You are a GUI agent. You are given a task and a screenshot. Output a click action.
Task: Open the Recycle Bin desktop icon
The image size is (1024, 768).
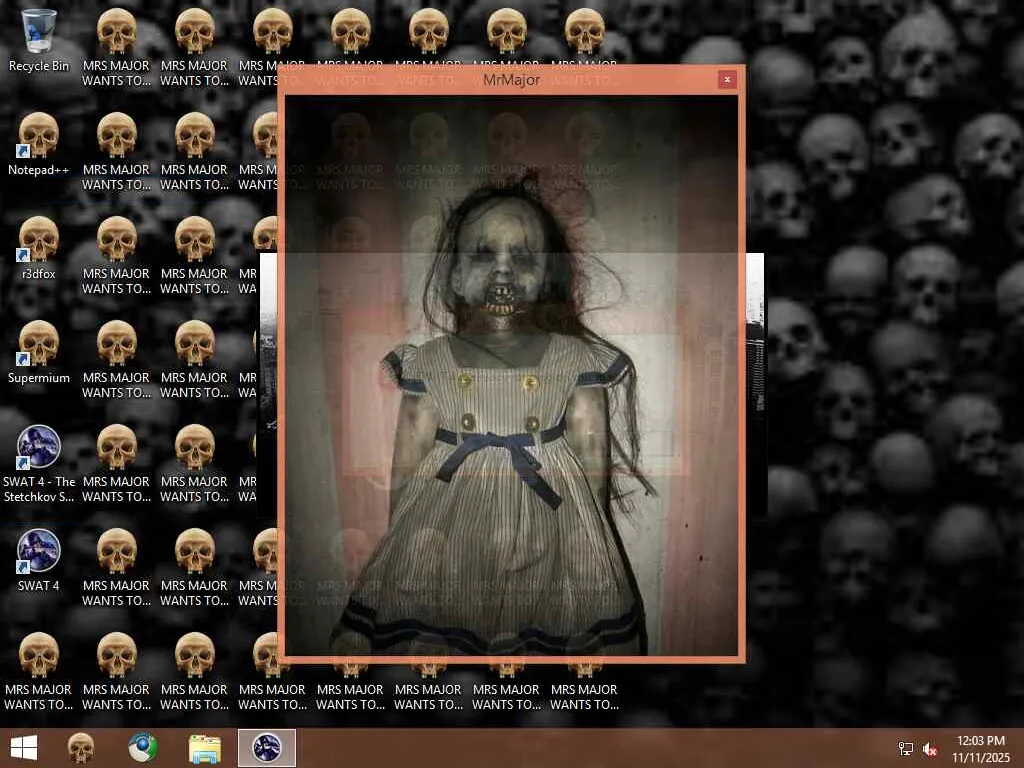tap(39, 40)
